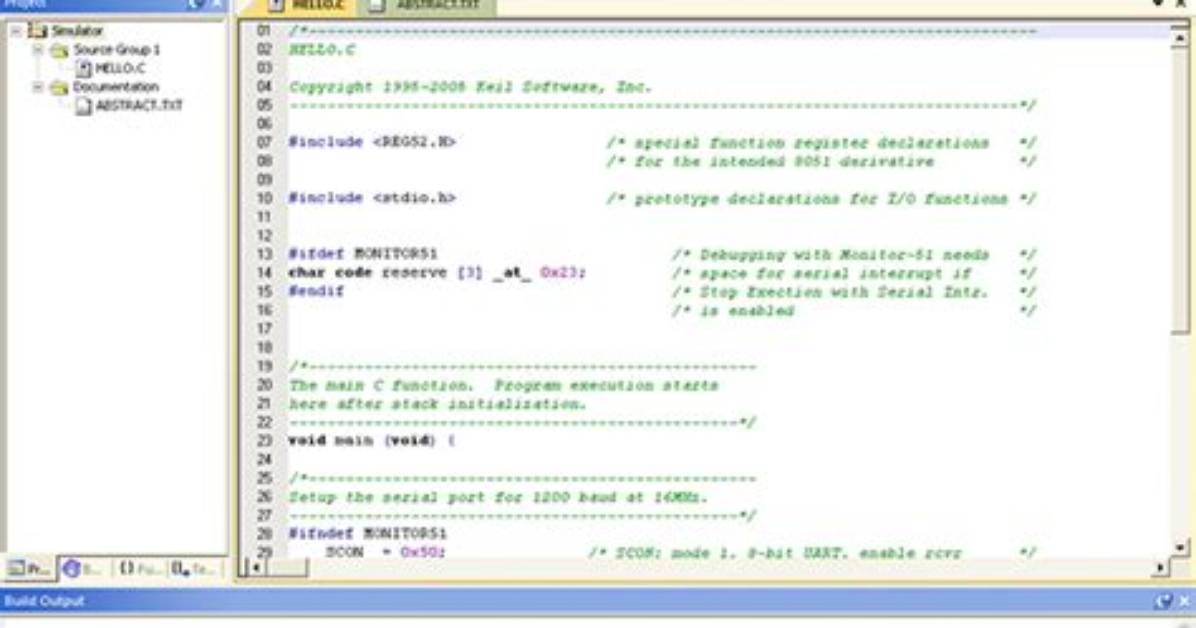Click the horizontal scrollbar left arrow
The width and height of the screenshot is (1196, 628).
256,567
